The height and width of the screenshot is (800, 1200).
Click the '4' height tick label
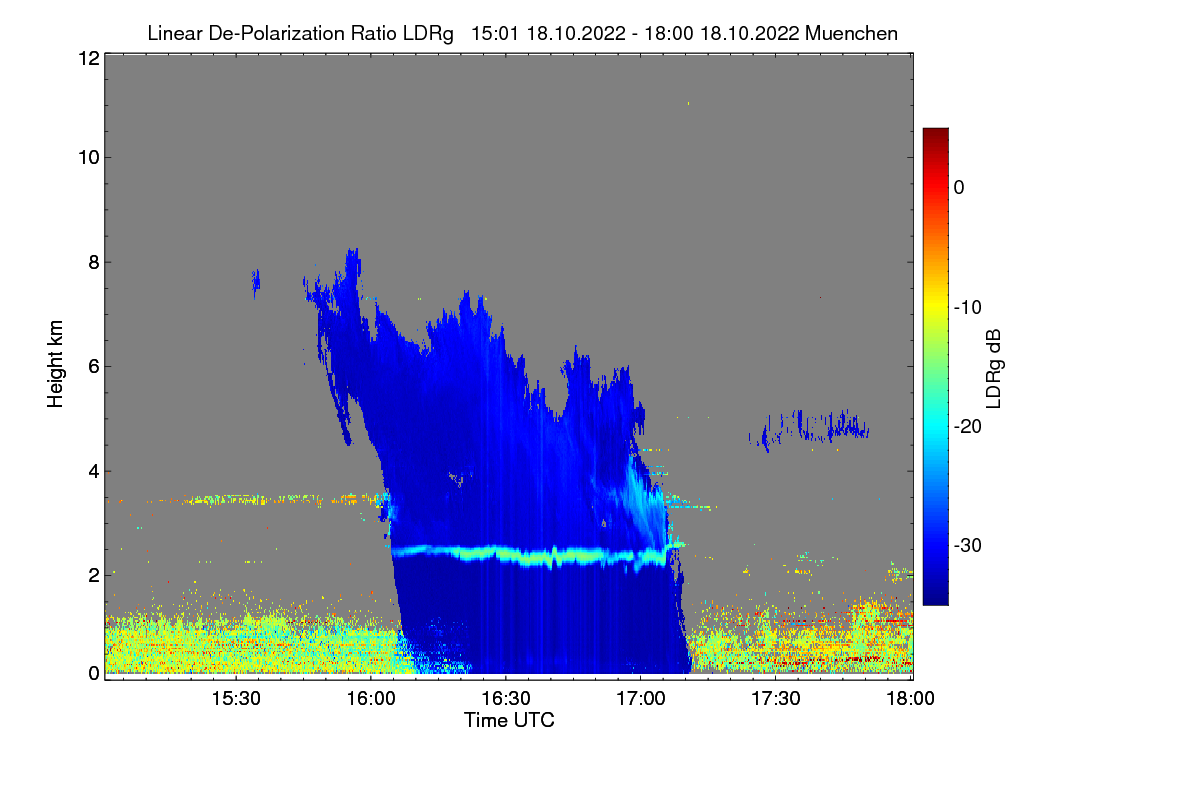point(93,471)
